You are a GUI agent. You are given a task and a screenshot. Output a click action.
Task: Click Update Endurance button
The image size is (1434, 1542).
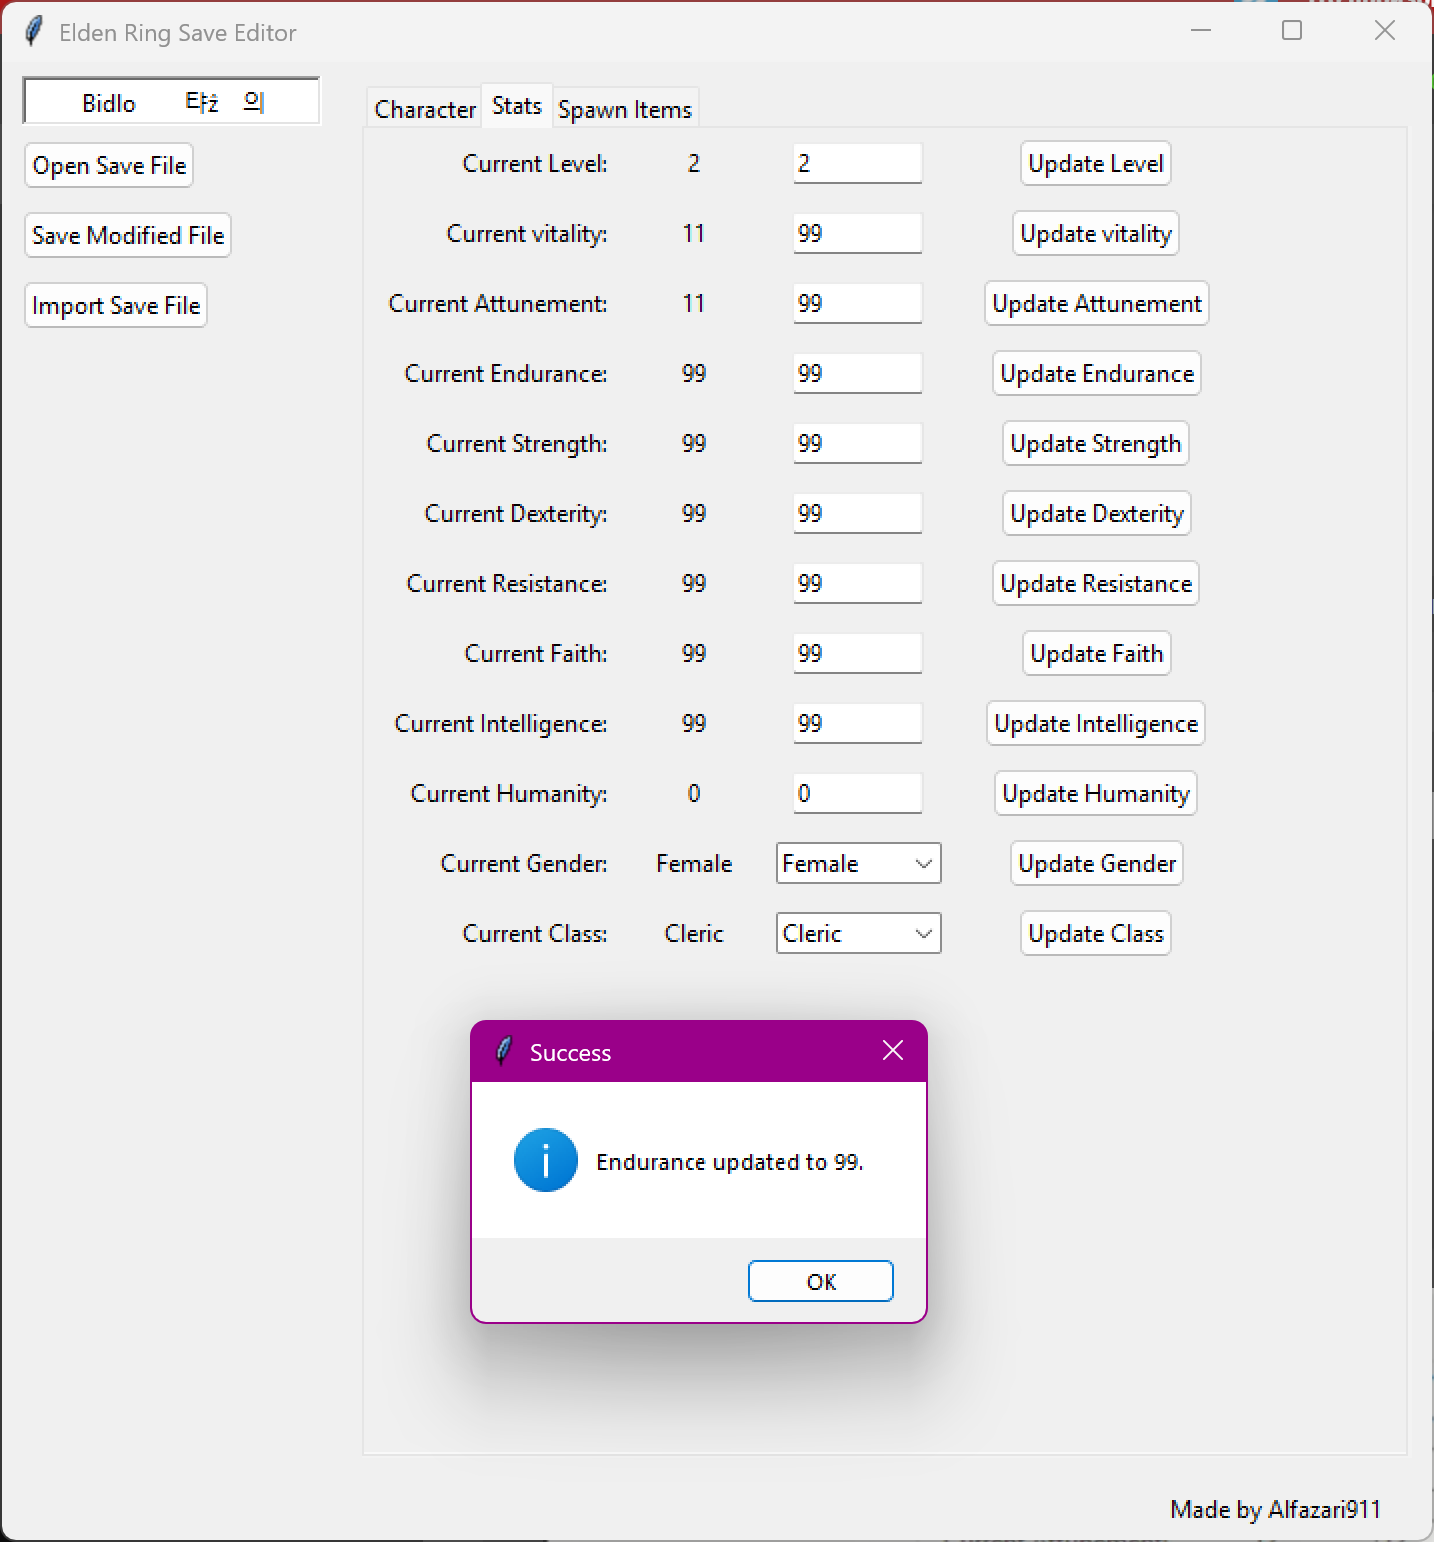tap(1097, 374)
